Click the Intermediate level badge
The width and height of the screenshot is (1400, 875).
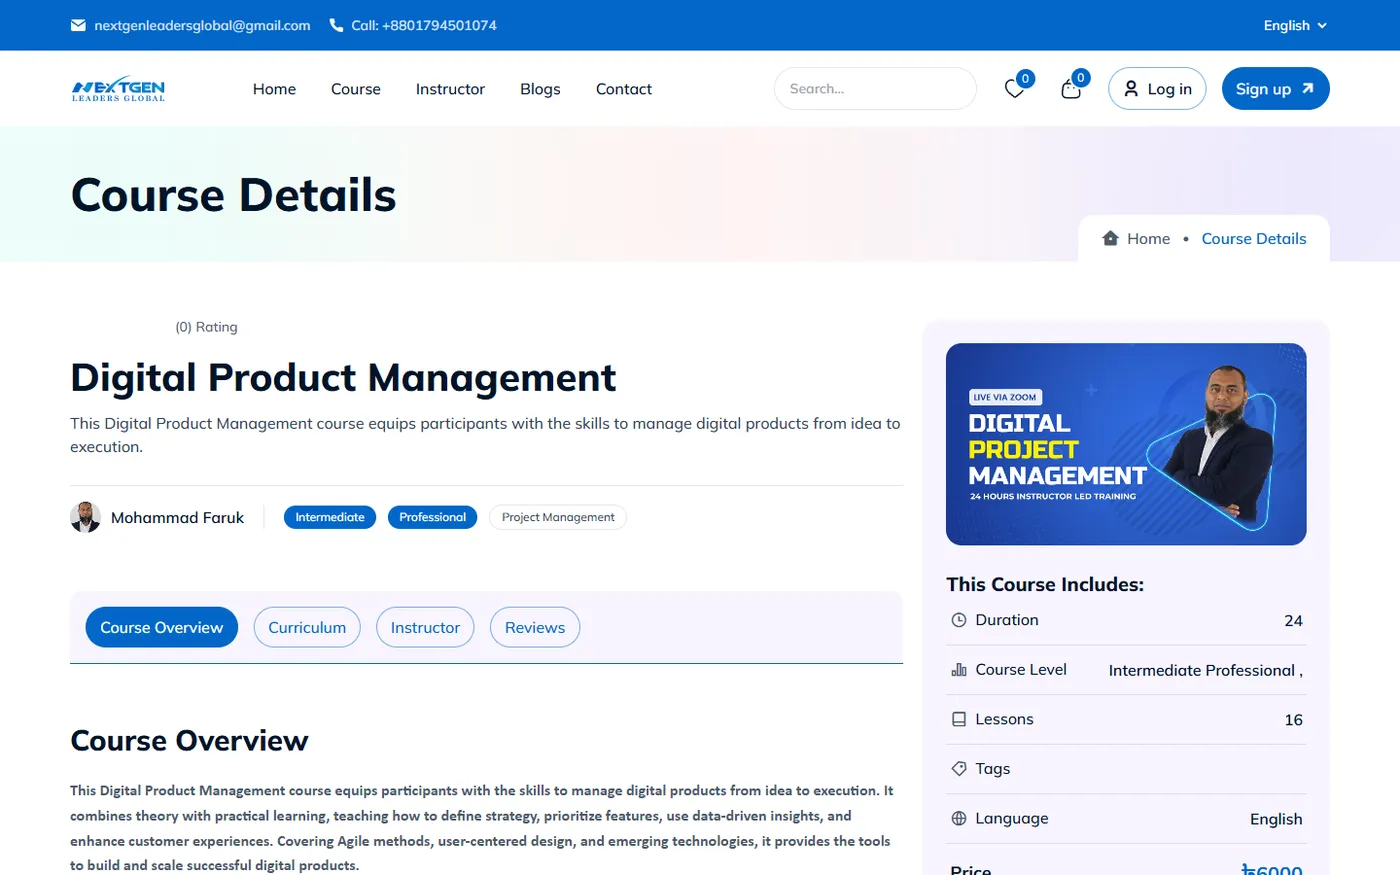point(330,517)
